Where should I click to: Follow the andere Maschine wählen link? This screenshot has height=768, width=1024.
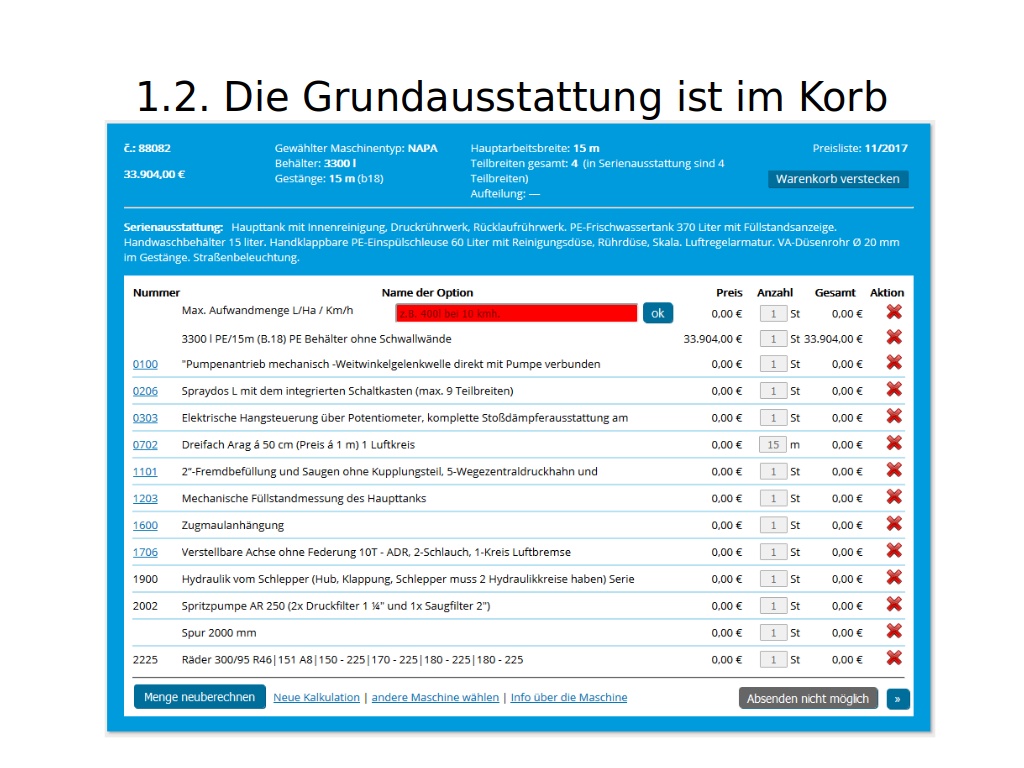(435, 698)
